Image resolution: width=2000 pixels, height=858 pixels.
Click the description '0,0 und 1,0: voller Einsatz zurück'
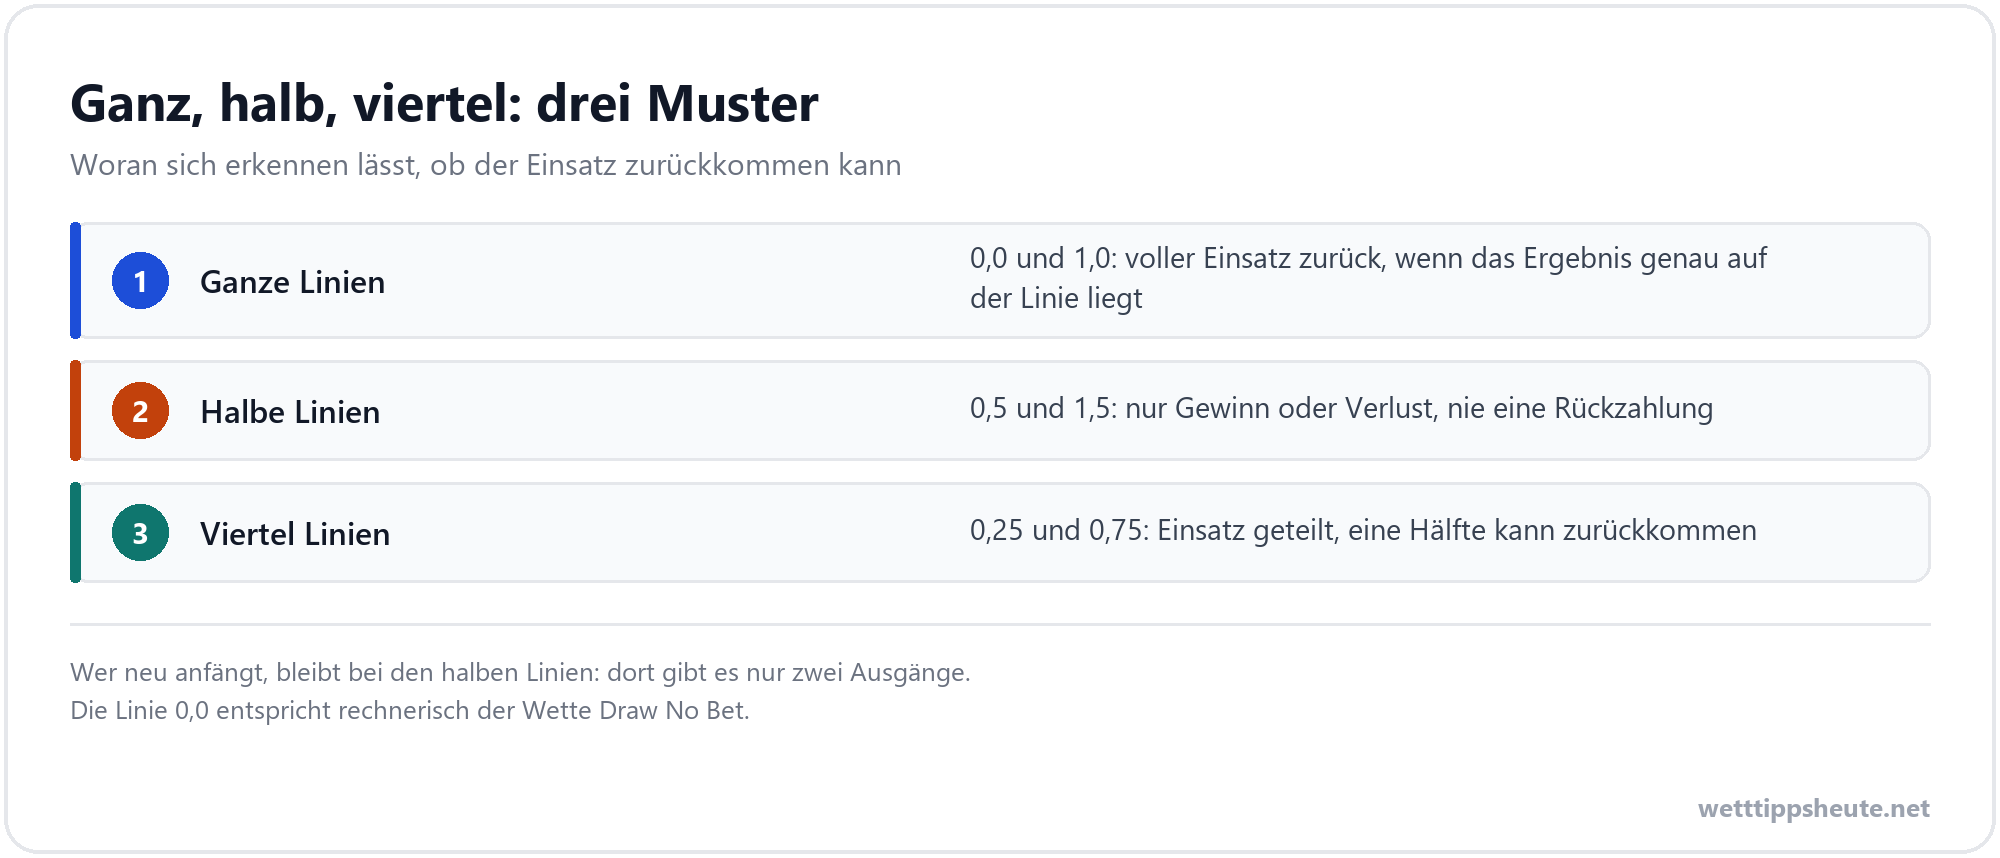tap(1368, 278)
